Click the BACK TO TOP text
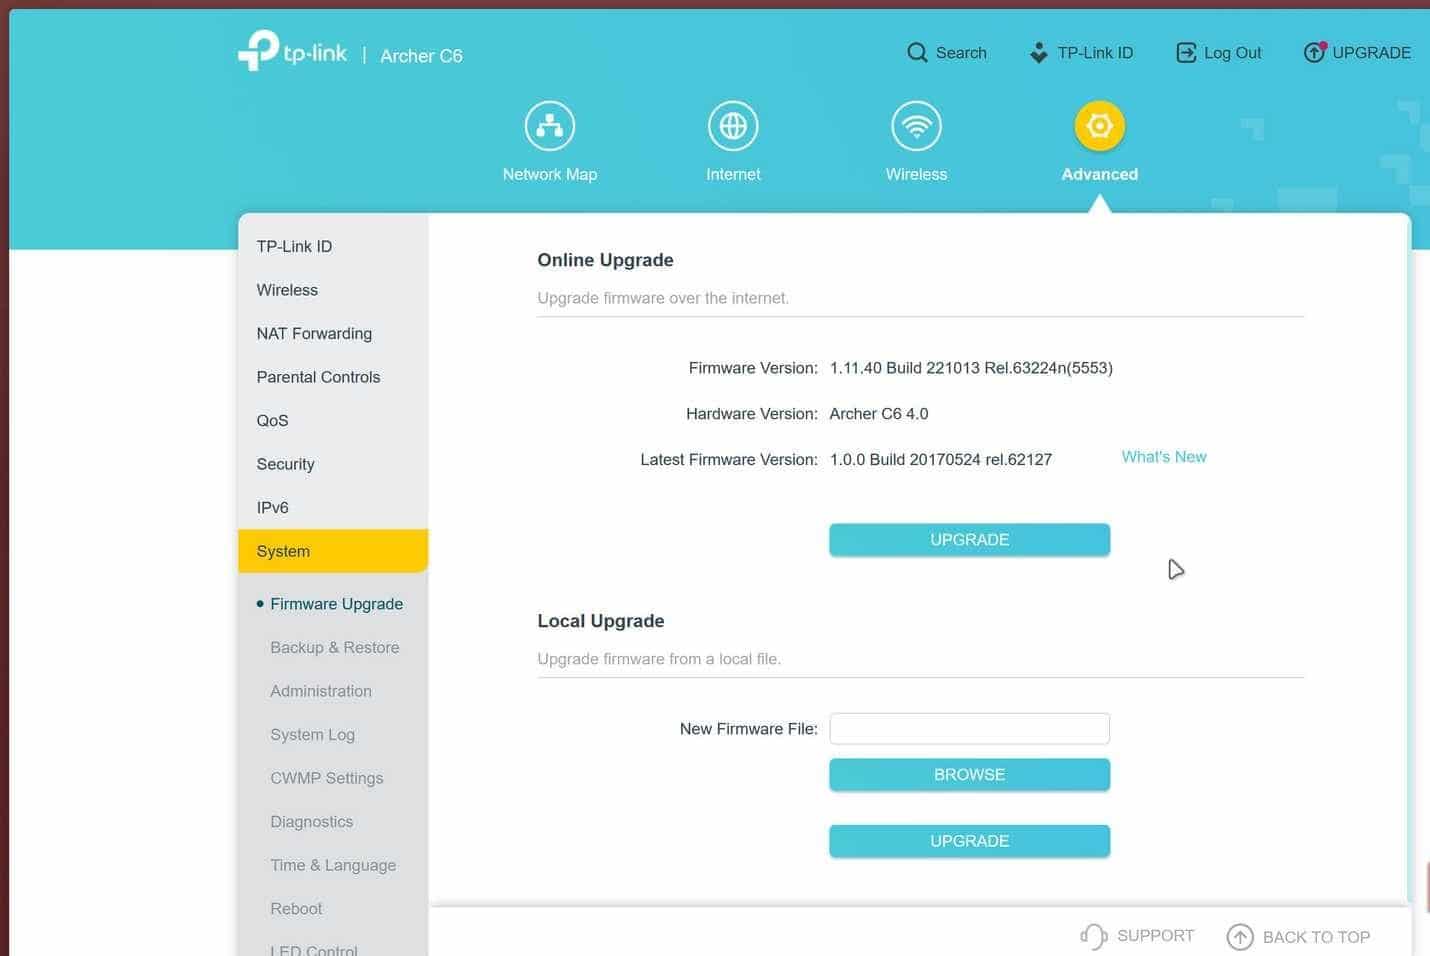1430x956 pixels. [1316, 937]
